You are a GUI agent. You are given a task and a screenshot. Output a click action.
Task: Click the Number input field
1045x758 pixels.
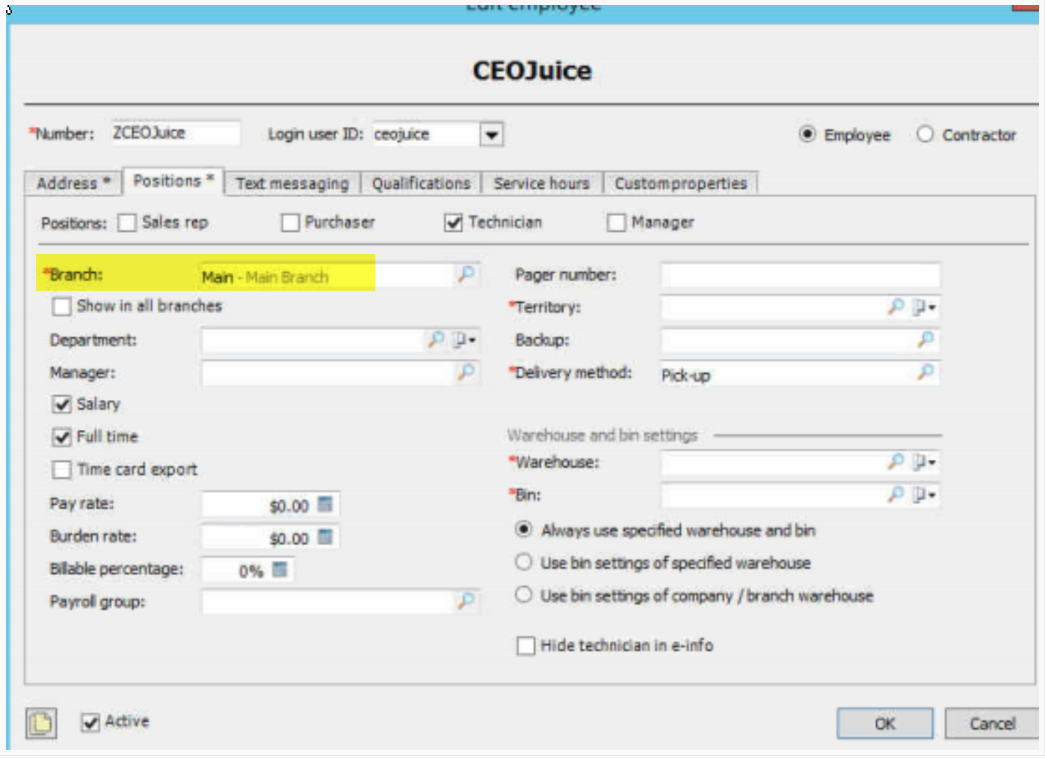[175, 133]
